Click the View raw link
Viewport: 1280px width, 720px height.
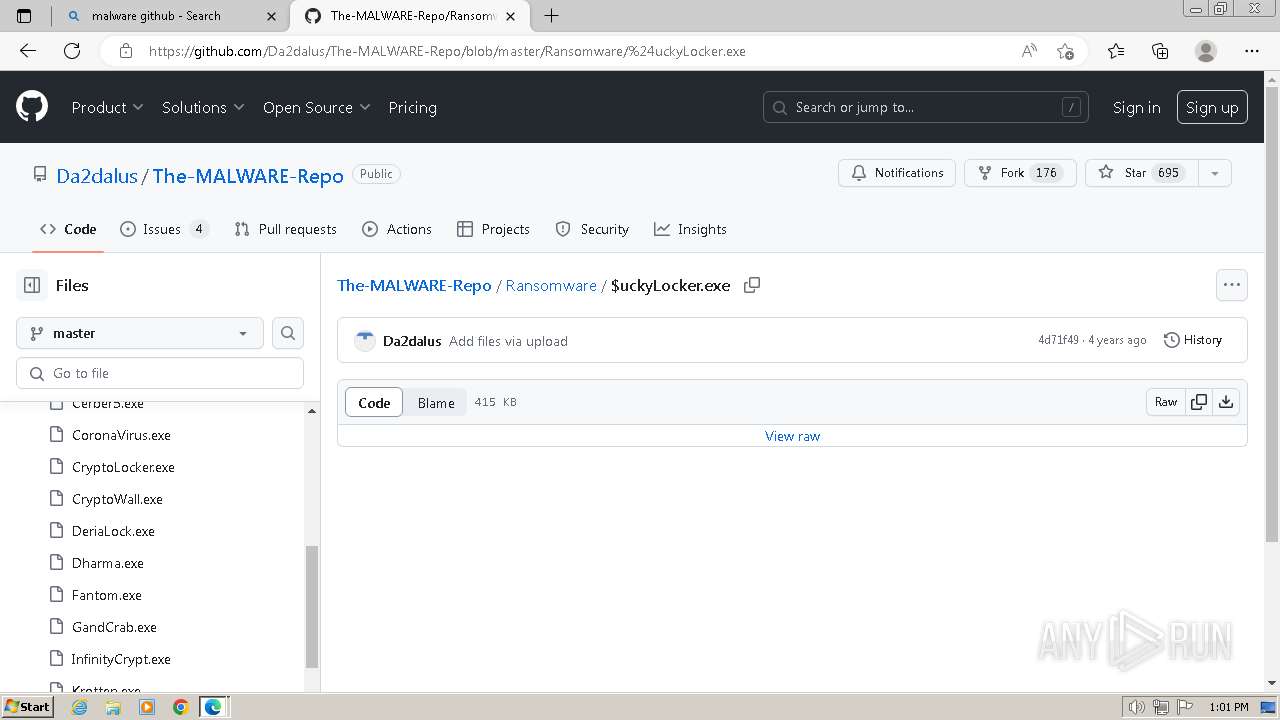point(792,436)
